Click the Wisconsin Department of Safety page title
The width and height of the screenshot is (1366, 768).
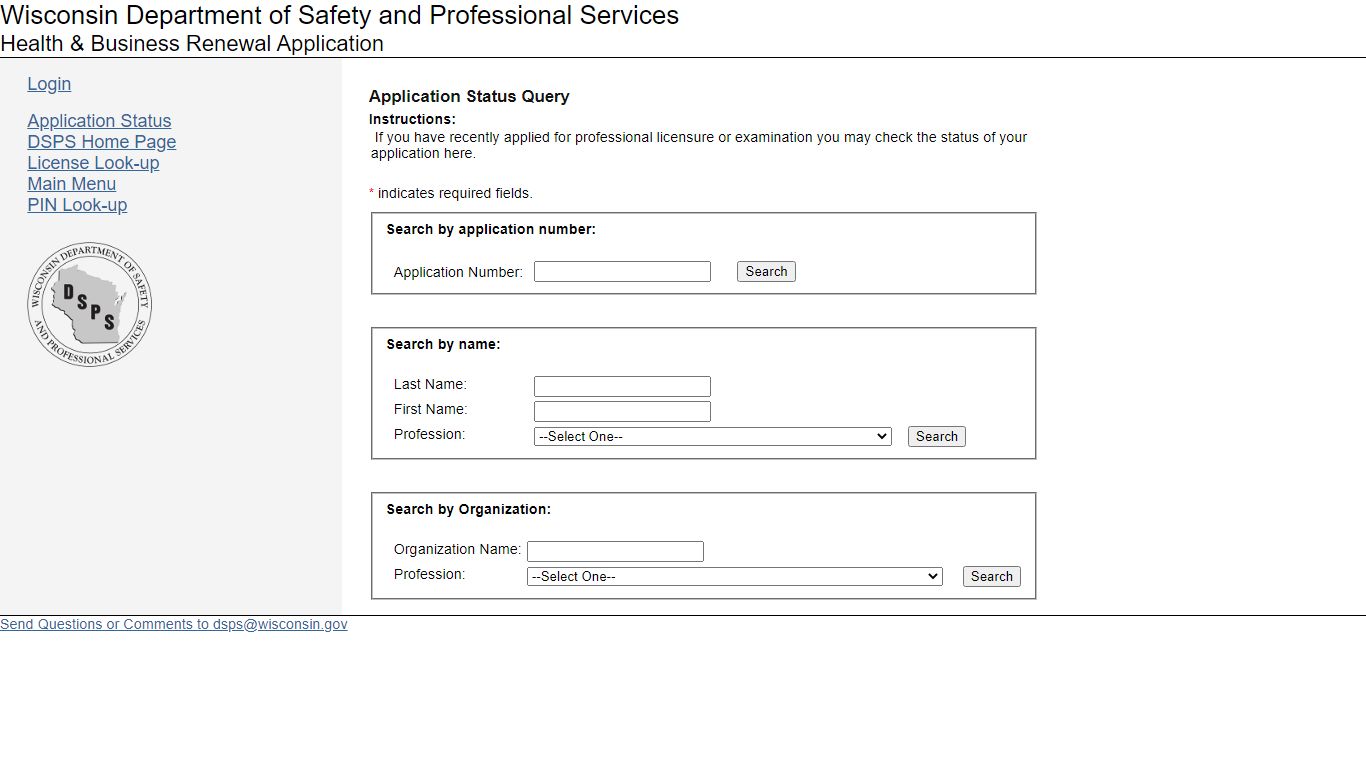point(340,15)
